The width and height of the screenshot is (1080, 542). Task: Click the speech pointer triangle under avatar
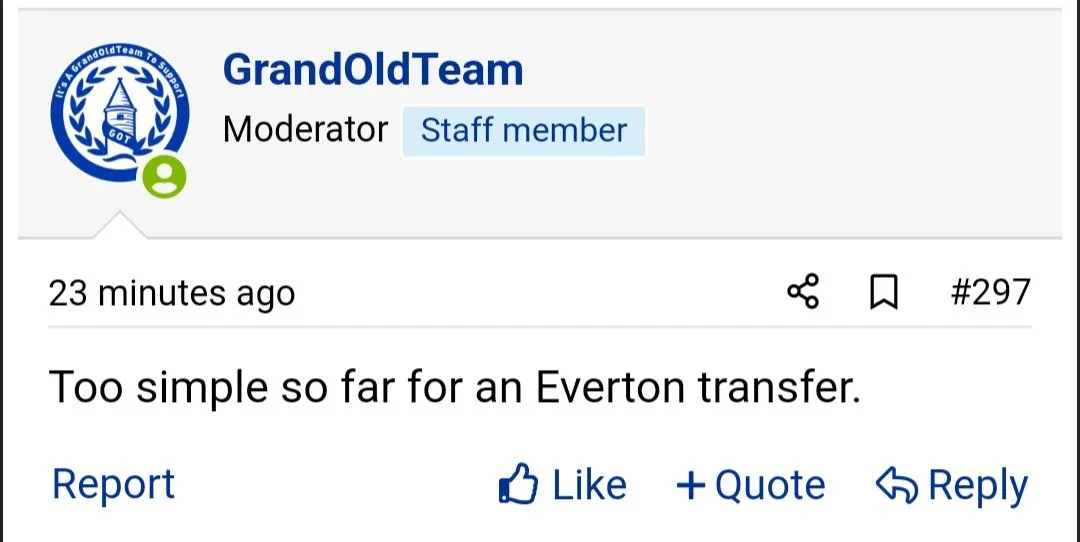(120, 226)
